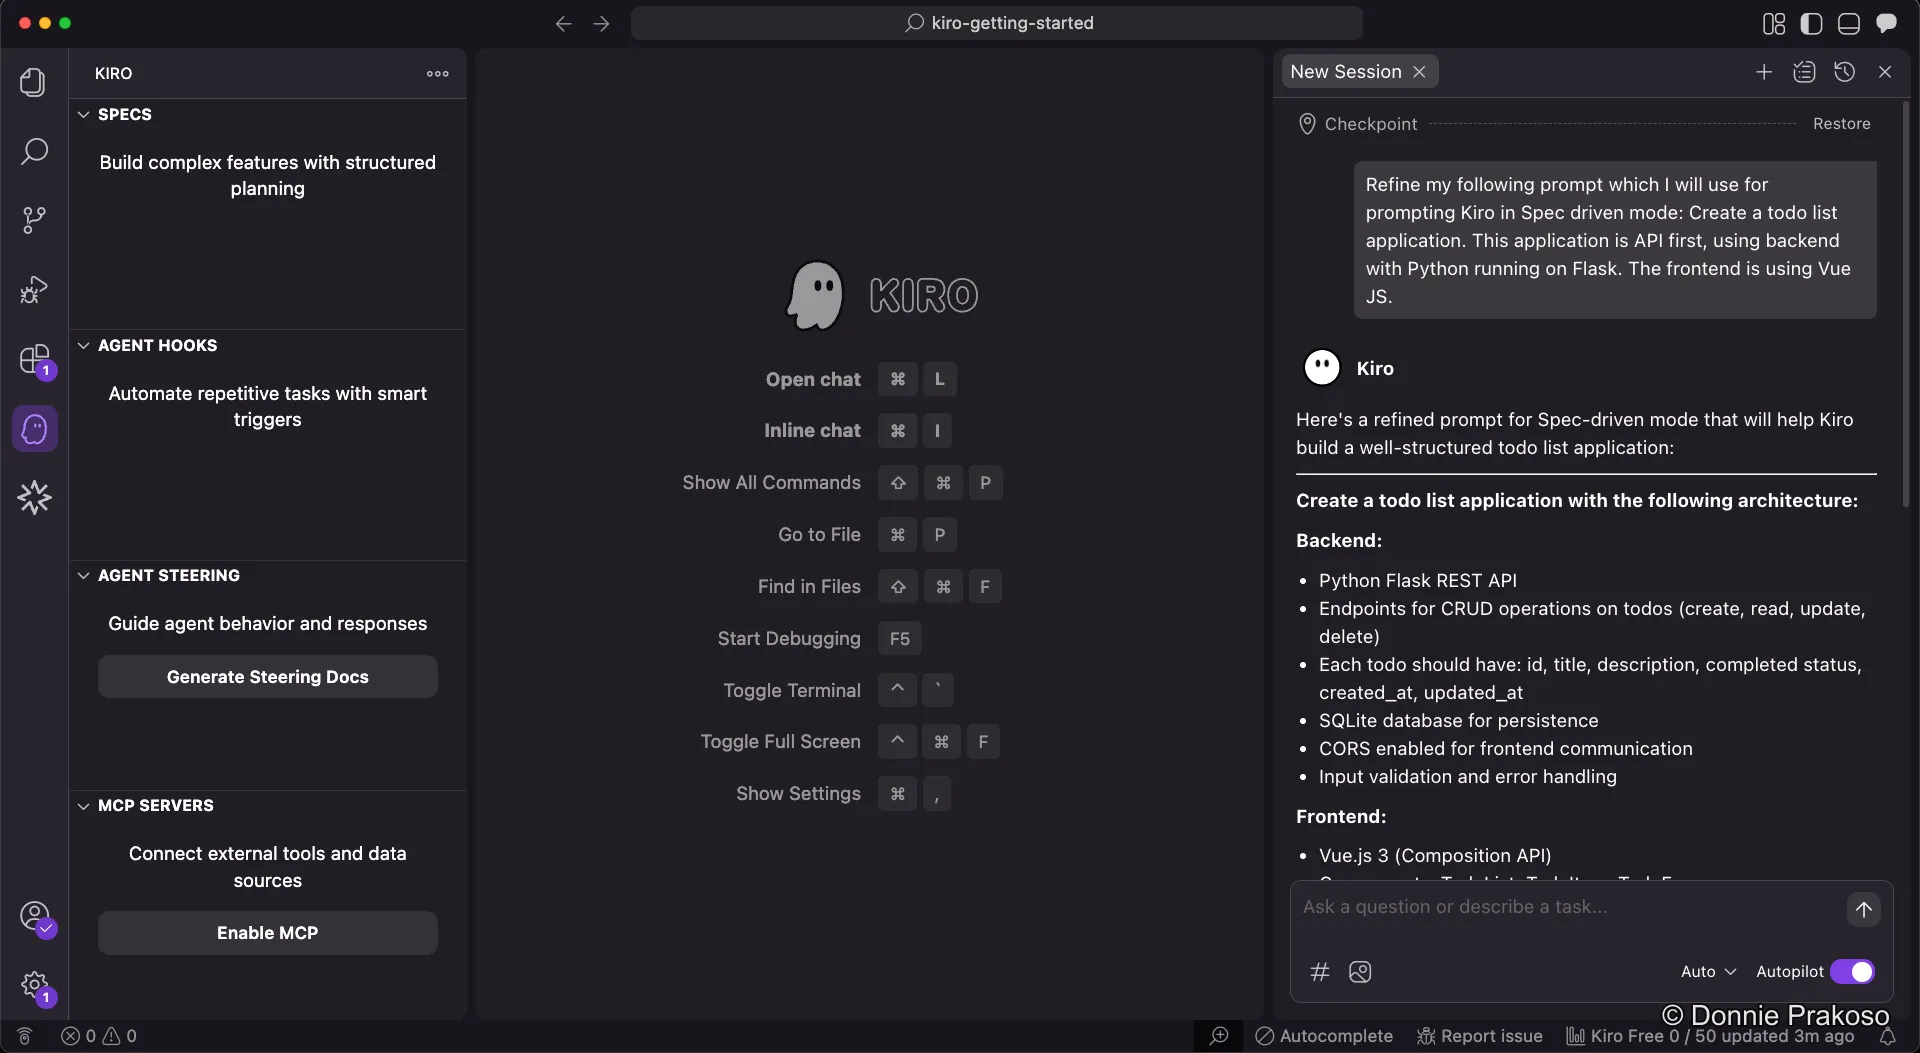Image resolution: width=1920 pixels, height=1053 pixels.
Task: Collapse the AGENT HOOKS section
Action: 83,345
